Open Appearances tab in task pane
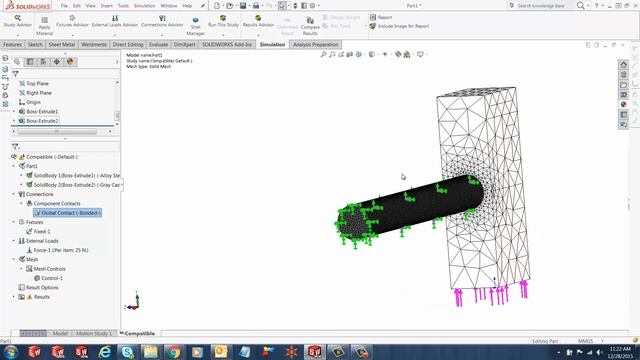The height and width of the screenshot is (360, 640). tap(623, 105)
